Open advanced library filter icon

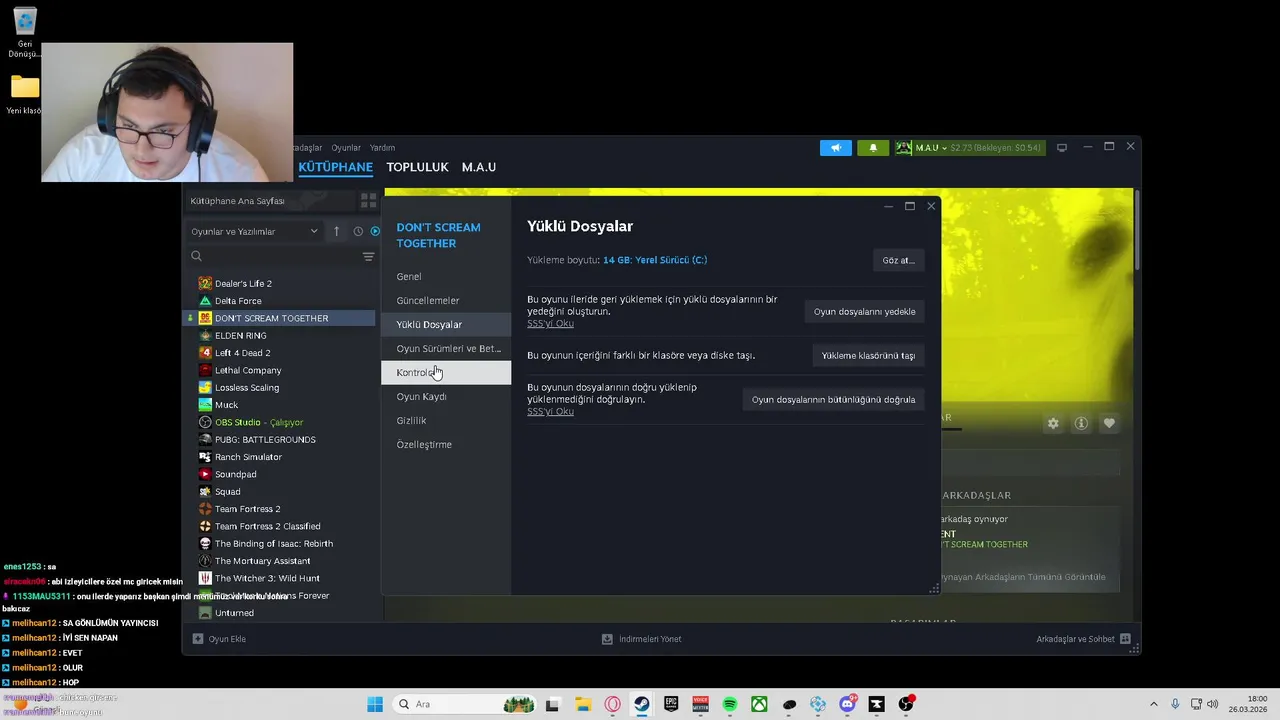[x=368, y=257]
